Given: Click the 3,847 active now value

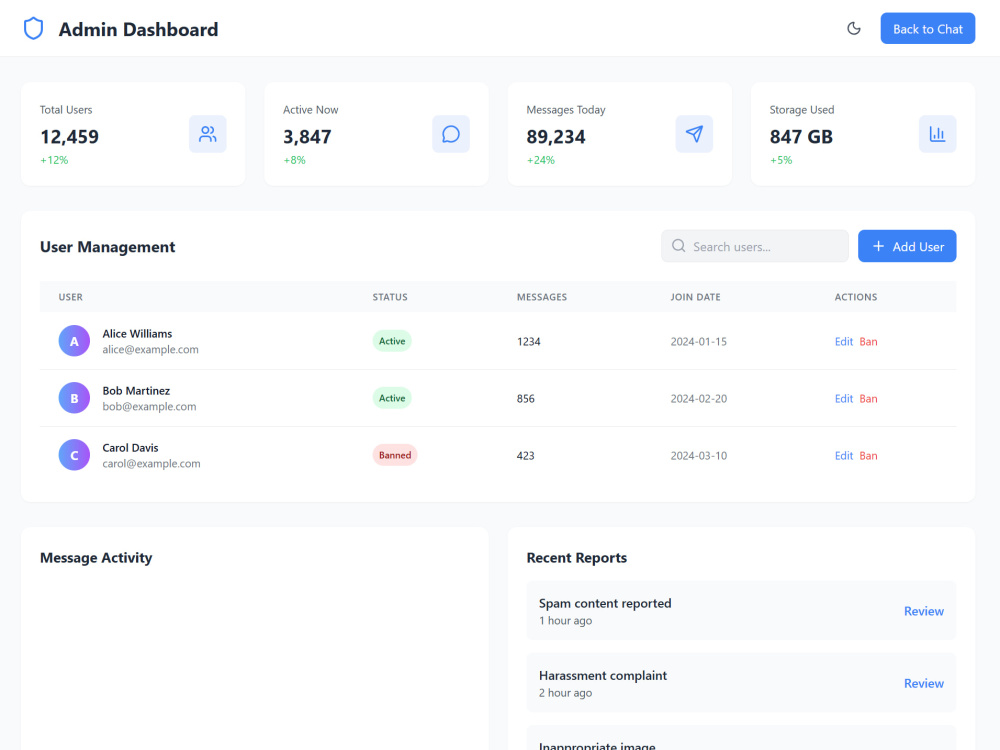Looking at the screenshot, I should [307, 136].
